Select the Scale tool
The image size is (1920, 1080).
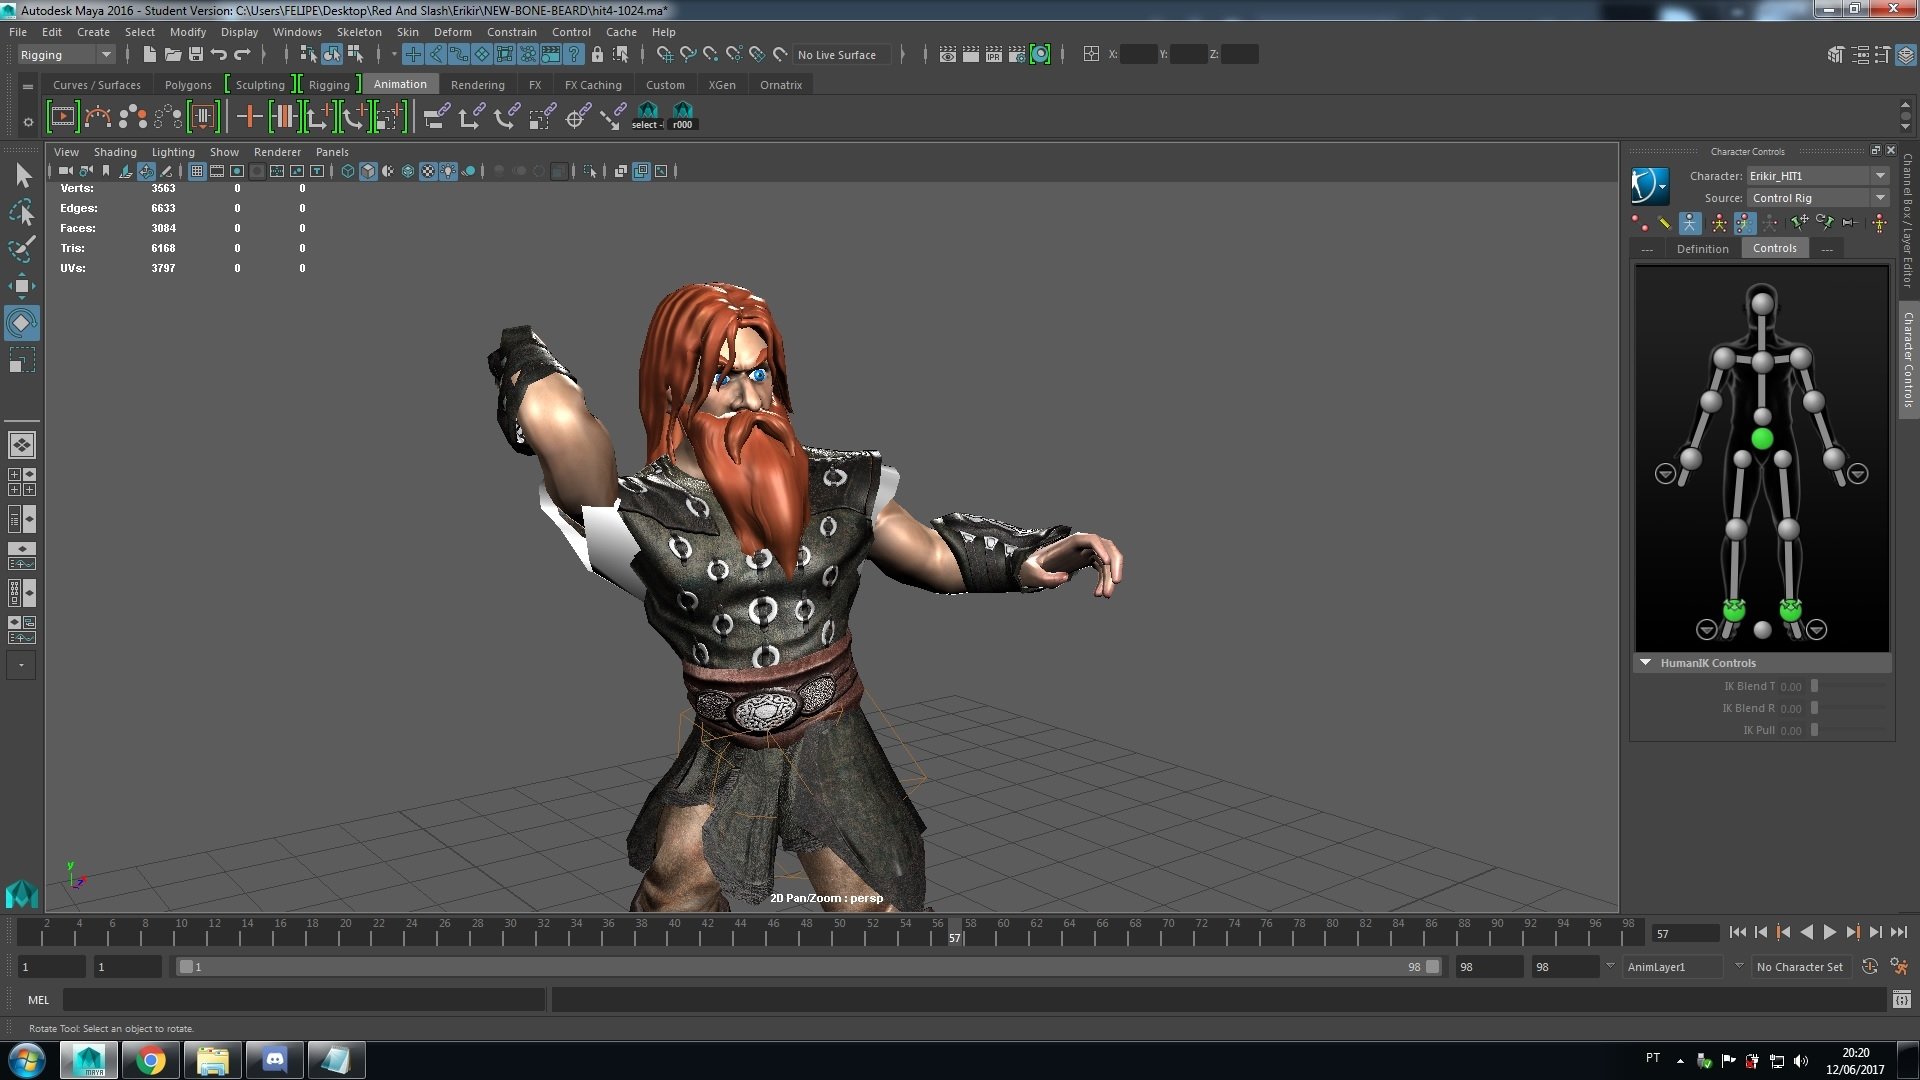[22, 360]
